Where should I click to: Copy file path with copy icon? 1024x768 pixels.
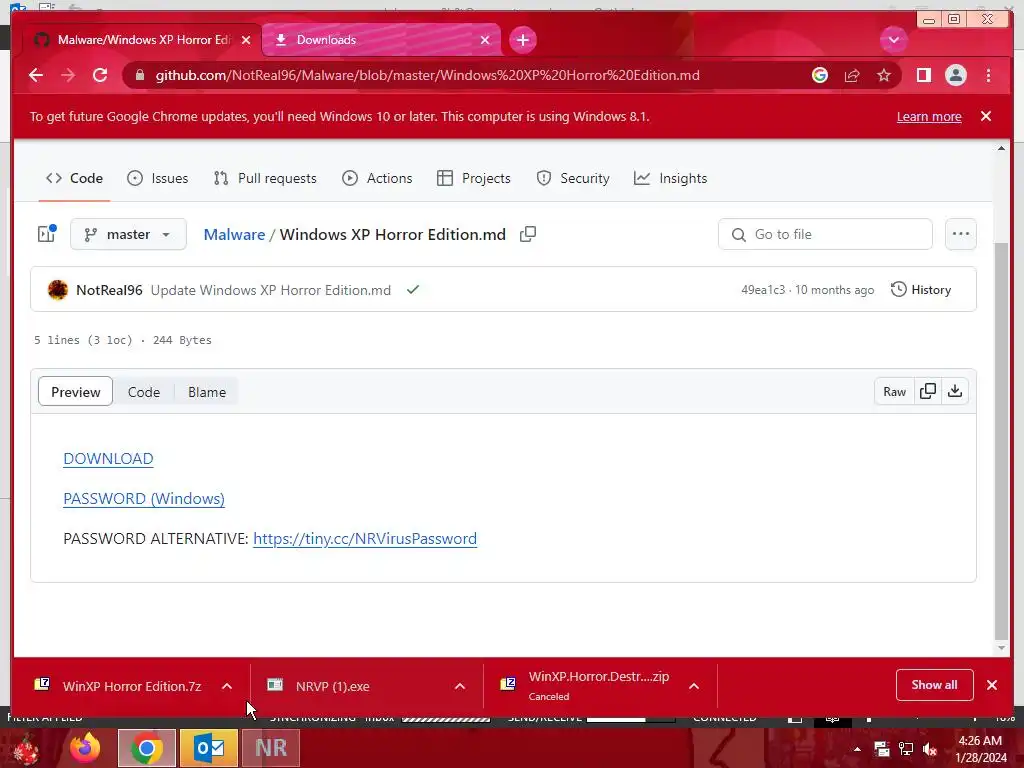click(x=528, y=234)
